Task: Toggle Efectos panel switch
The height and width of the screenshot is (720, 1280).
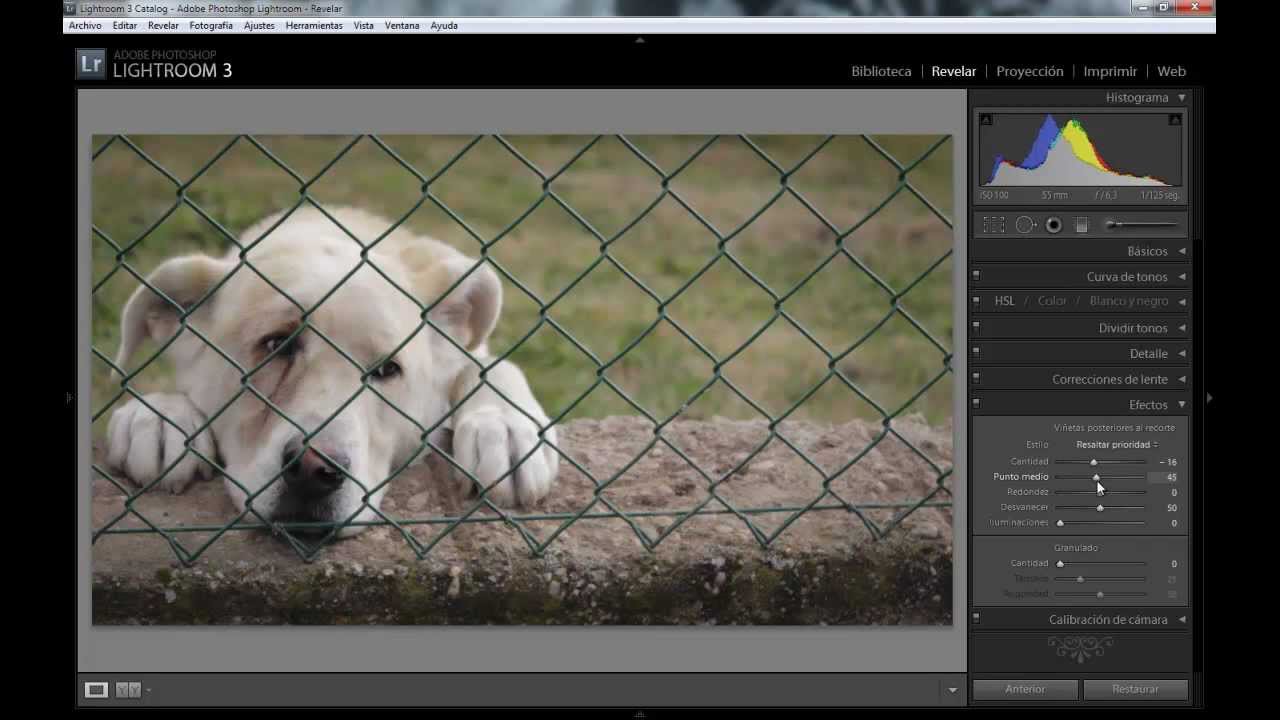Action: (x=976, y=403)
